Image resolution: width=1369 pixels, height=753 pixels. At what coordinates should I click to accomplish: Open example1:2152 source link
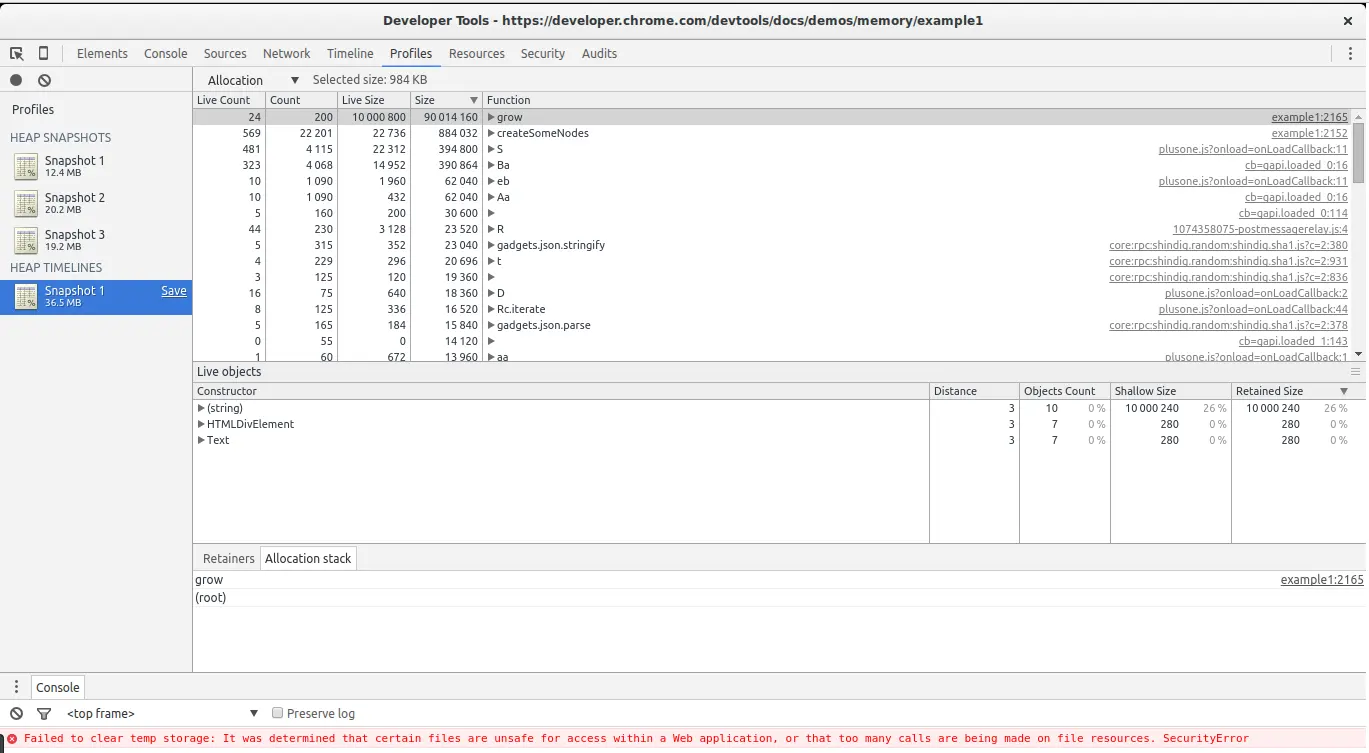pos(1309,133)
